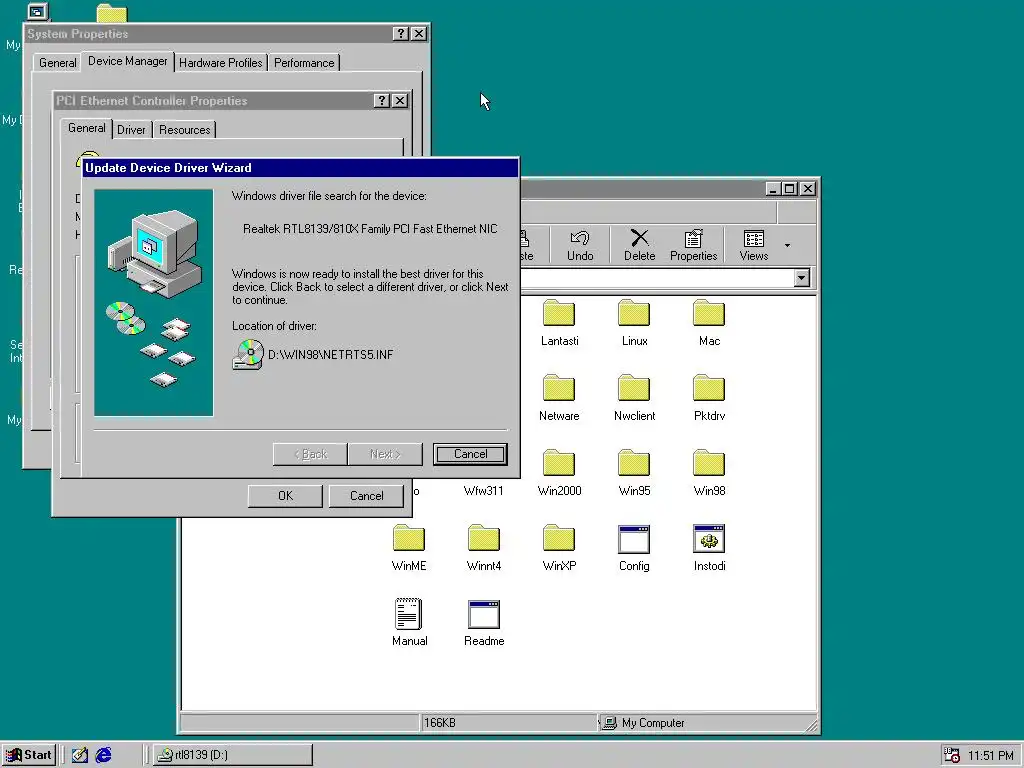Image resolution: width=1024 pixels, height=768 pixels.
Task: Open the Start menu
Action: 29,755
